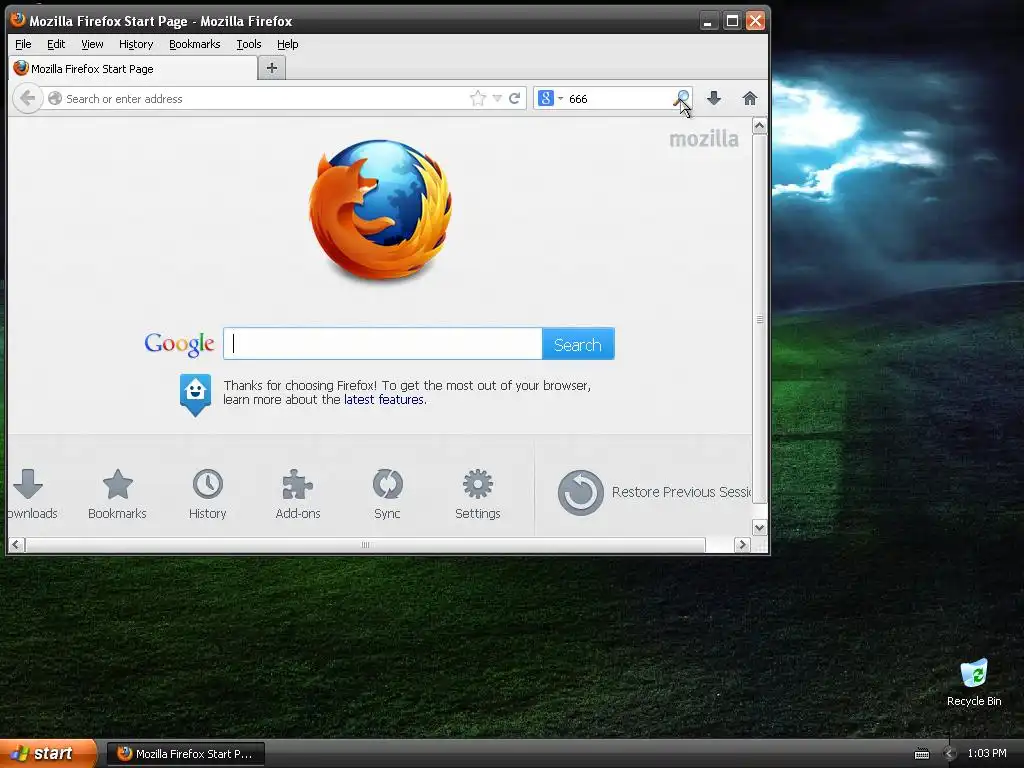The image size is (1024, 768).
Task: Click the search bar magnifier icon
Action: tap(682, 99)
